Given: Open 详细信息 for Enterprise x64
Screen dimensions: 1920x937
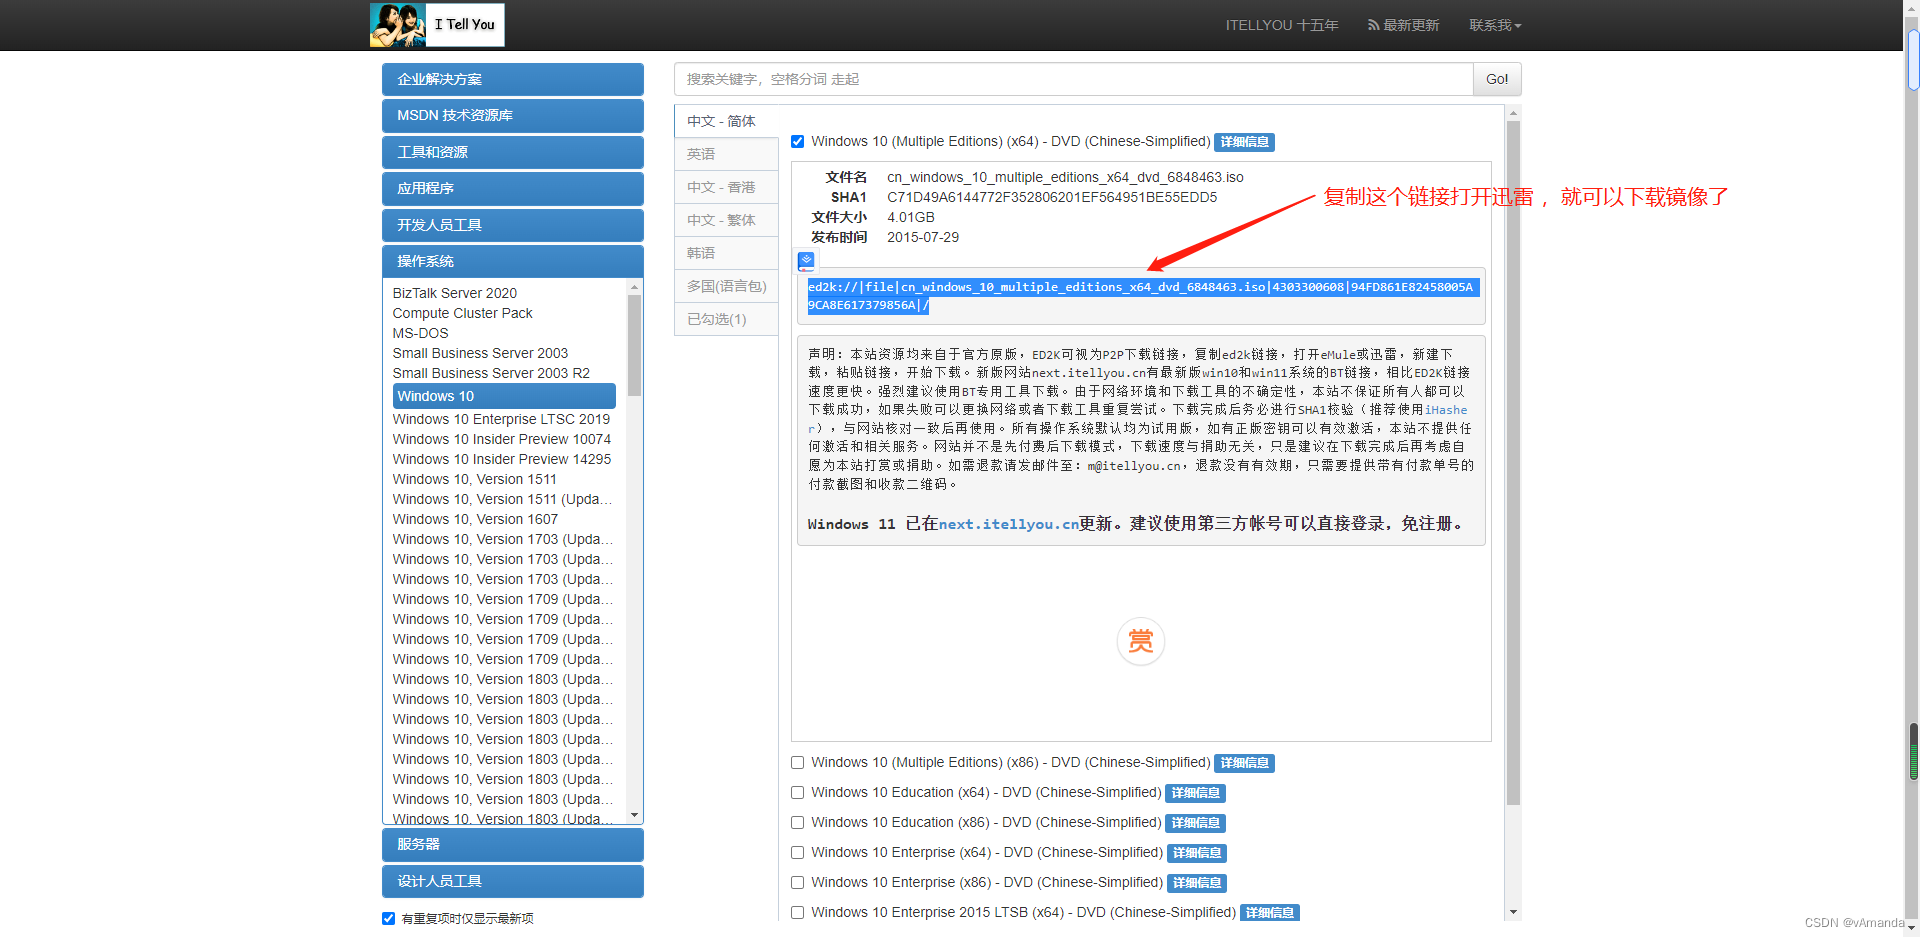Looking at the screenshot, I should (1197, 853).
